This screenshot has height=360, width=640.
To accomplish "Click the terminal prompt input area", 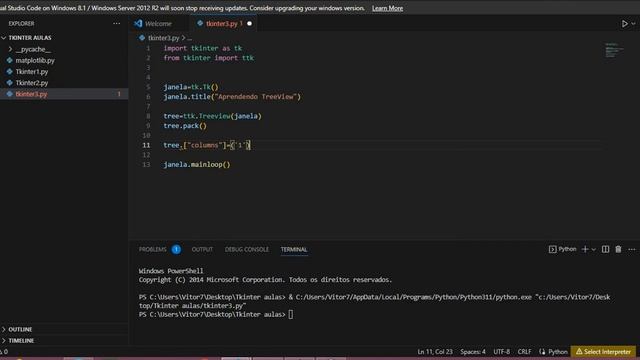I will click(x=291, y=314).
